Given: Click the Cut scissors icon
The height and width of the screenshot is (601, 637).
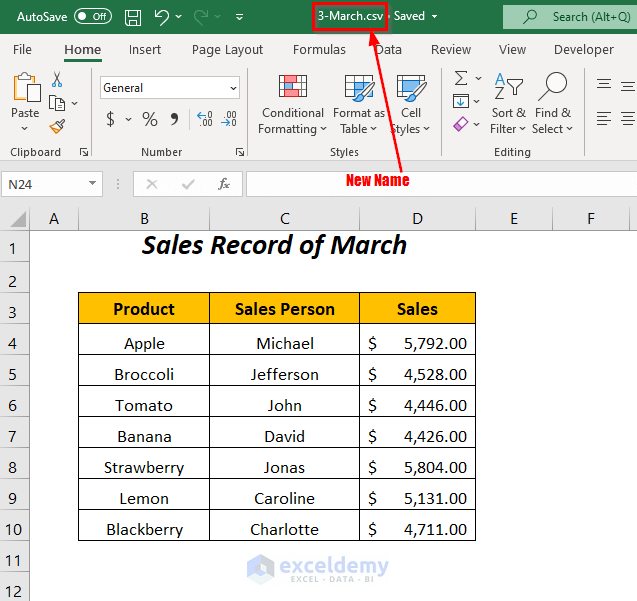Looking at the screenshot, I should coord(57,80).
